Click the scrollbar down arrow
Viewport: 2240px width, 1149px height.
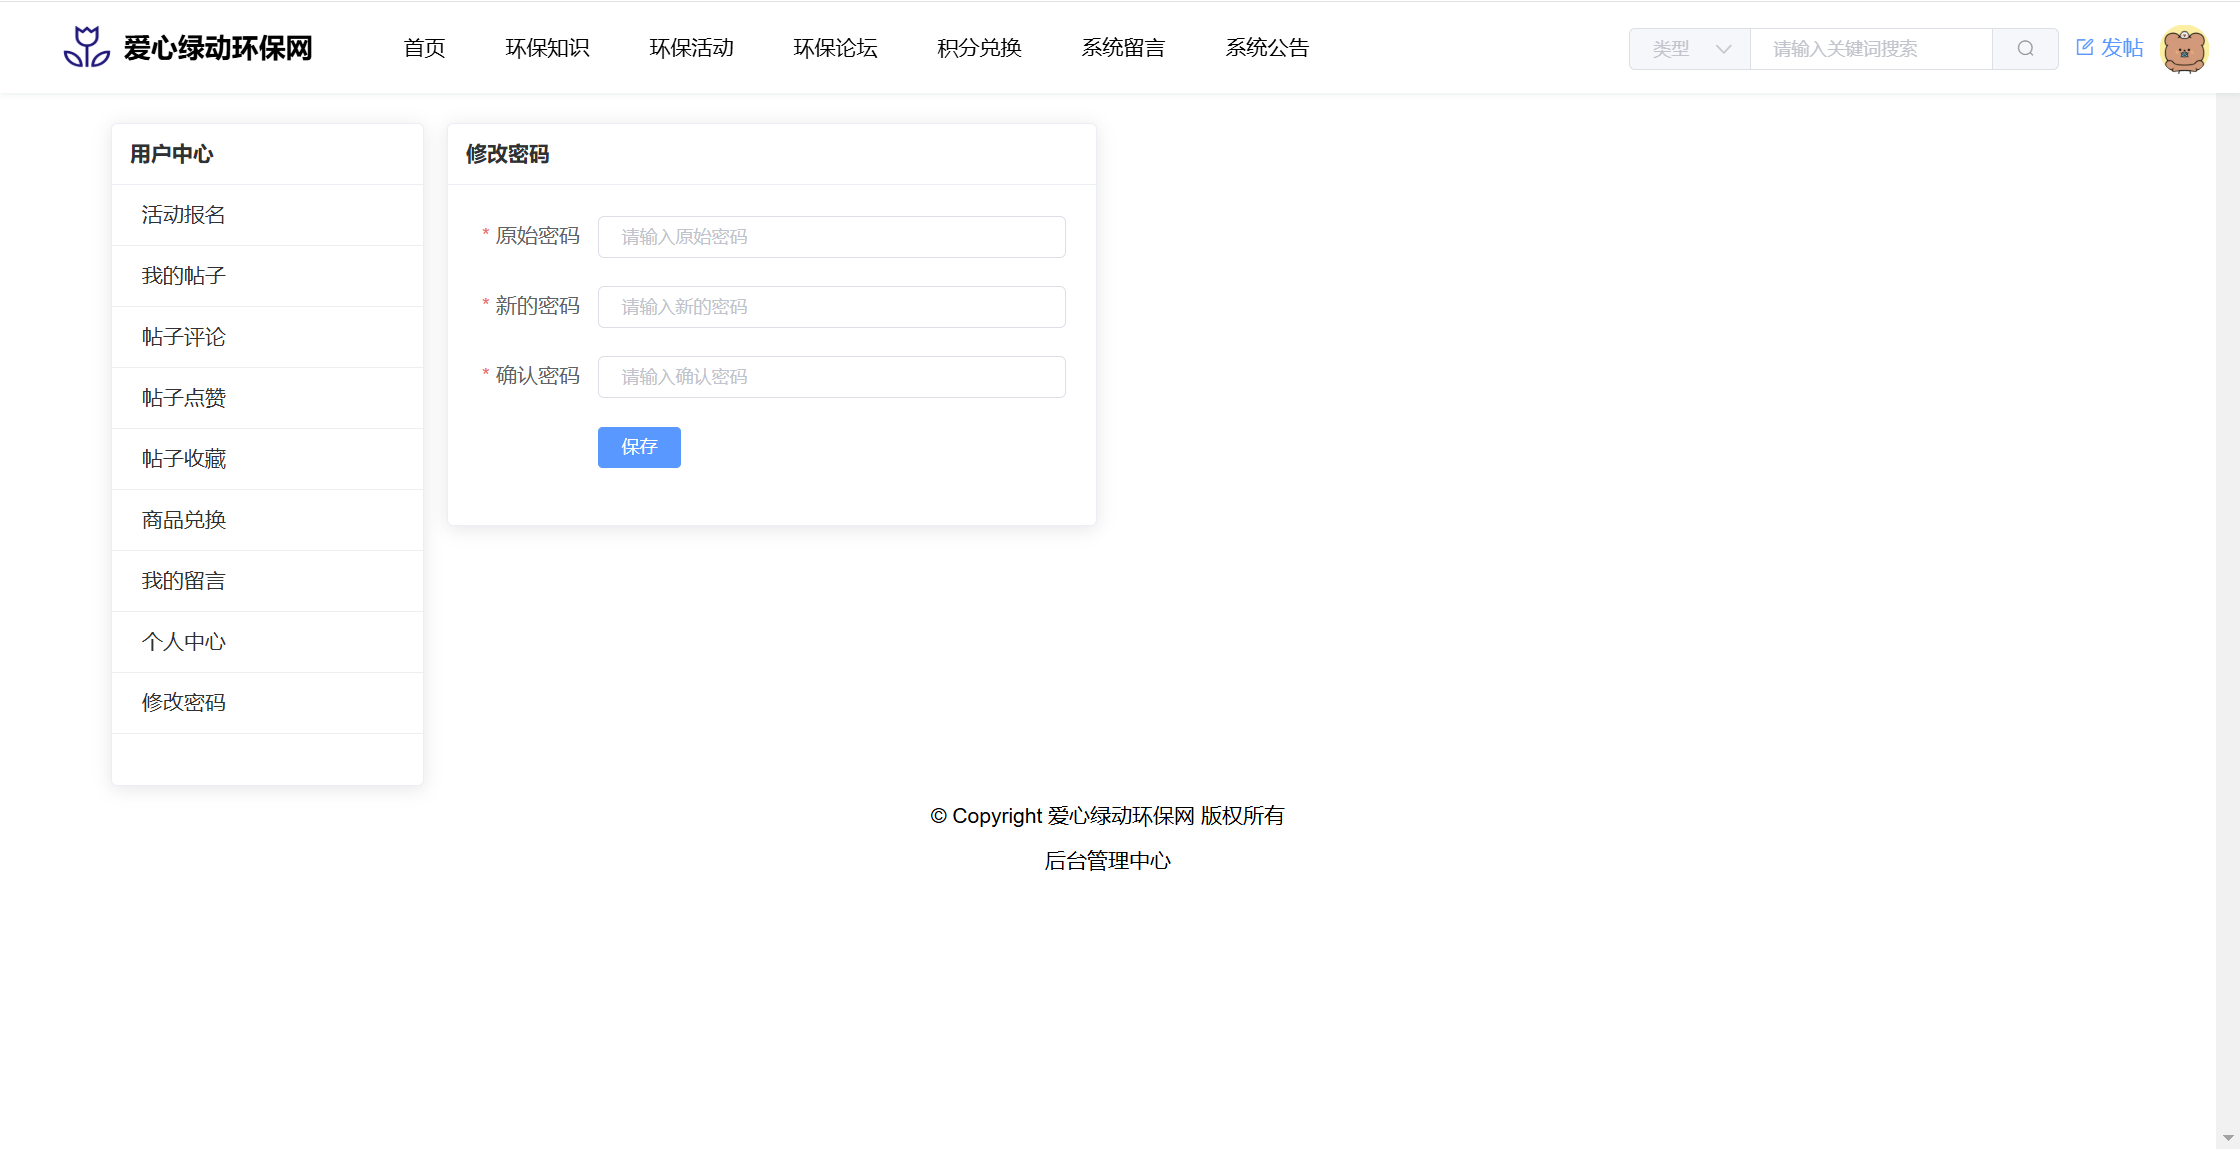pos(2227,1138)
